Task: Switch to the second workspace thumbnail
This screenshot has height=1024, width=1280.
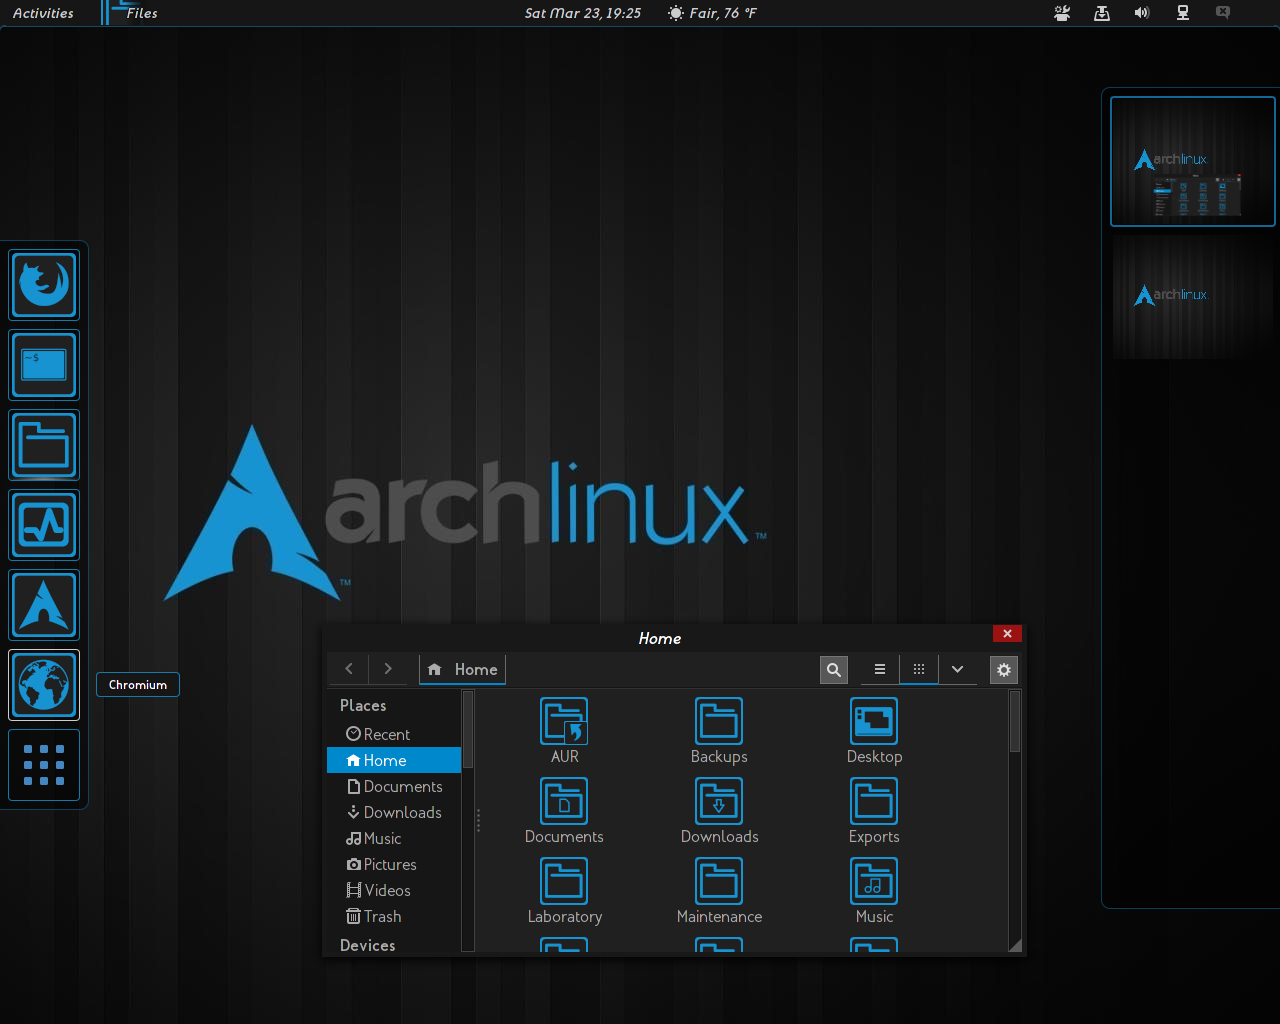Action: click(x=1193, y=297)
